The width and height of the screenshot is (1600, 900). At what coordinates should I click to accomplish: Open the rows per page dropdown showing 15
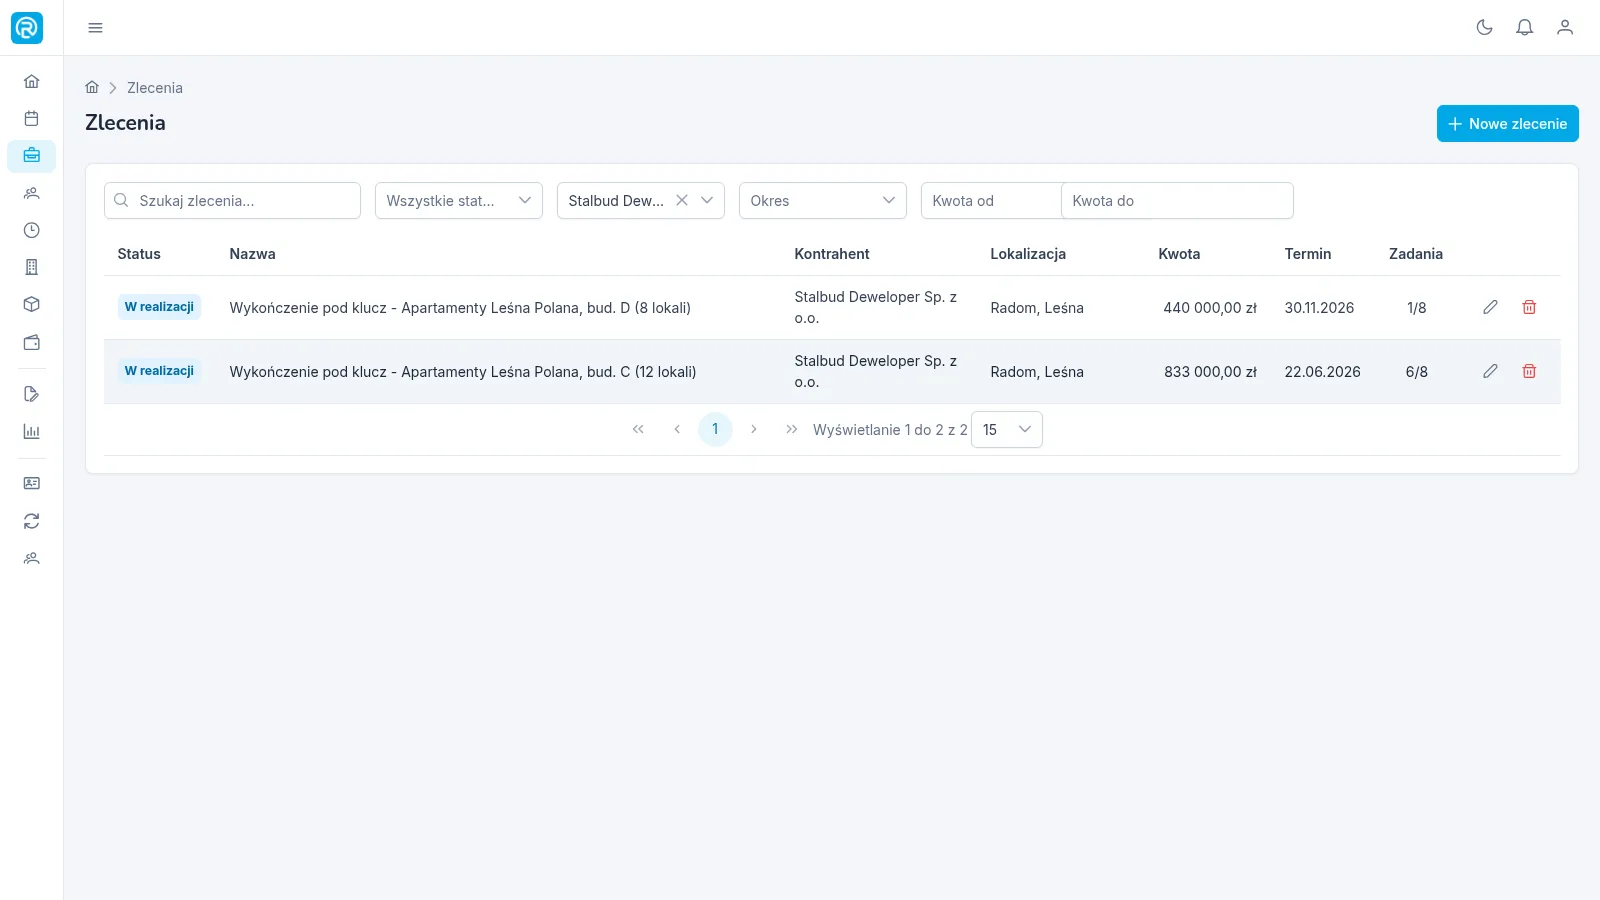(x=1007, y=430)
